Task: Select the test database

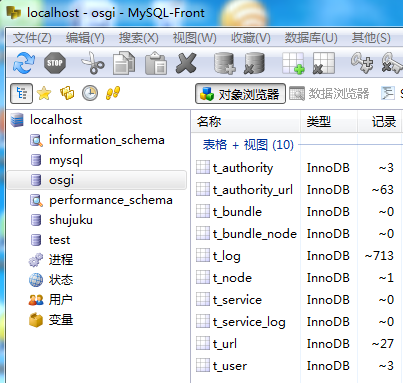Action: (x=59, y=240)
